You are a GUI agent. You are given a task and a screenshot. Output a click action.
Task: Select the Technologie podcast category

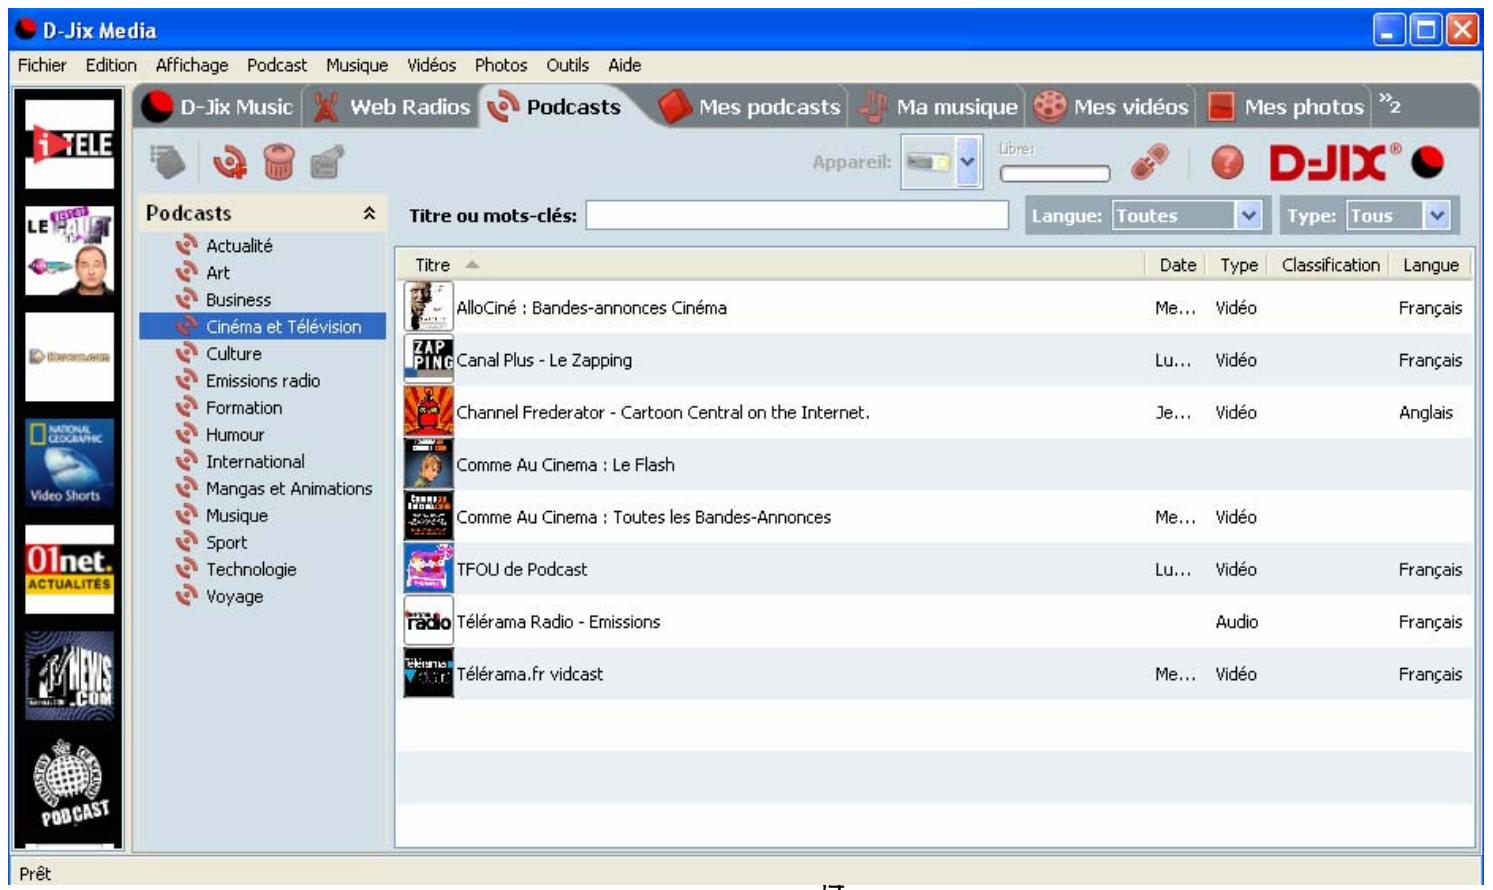pyautogui.click(x=251, y=569)
